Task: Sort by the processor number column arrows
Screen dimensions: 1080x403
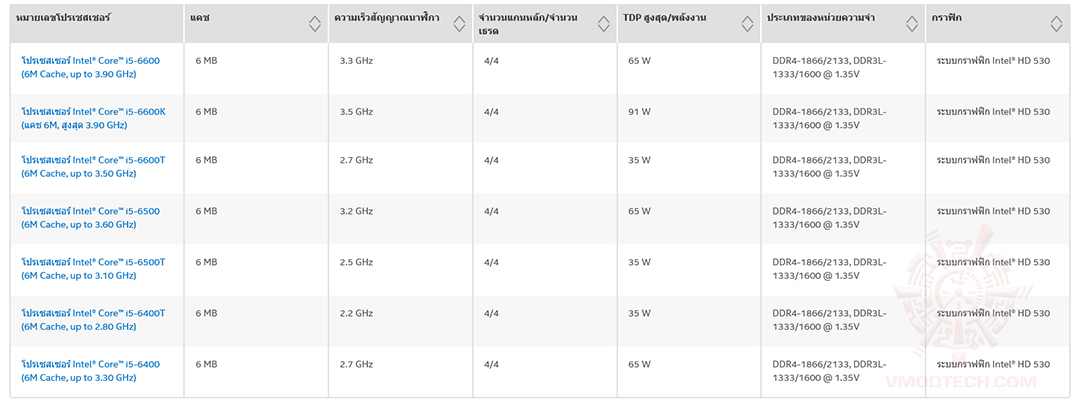Action: 171,23
